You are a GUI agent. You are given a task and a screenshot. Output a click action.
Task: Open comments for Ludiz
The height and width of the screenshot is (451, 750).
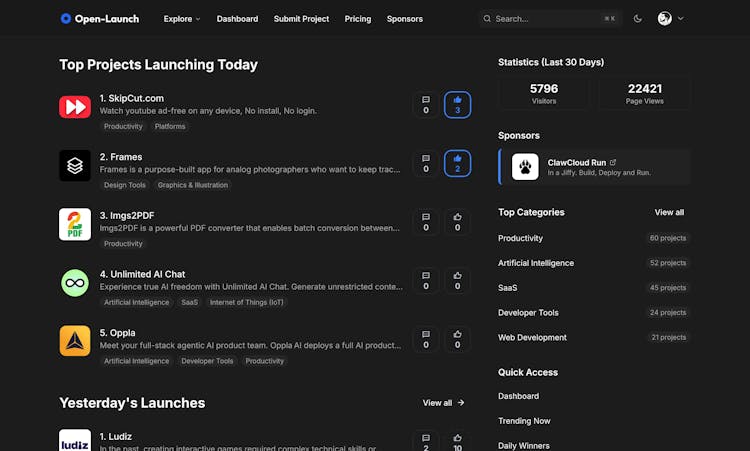(426, 442)
